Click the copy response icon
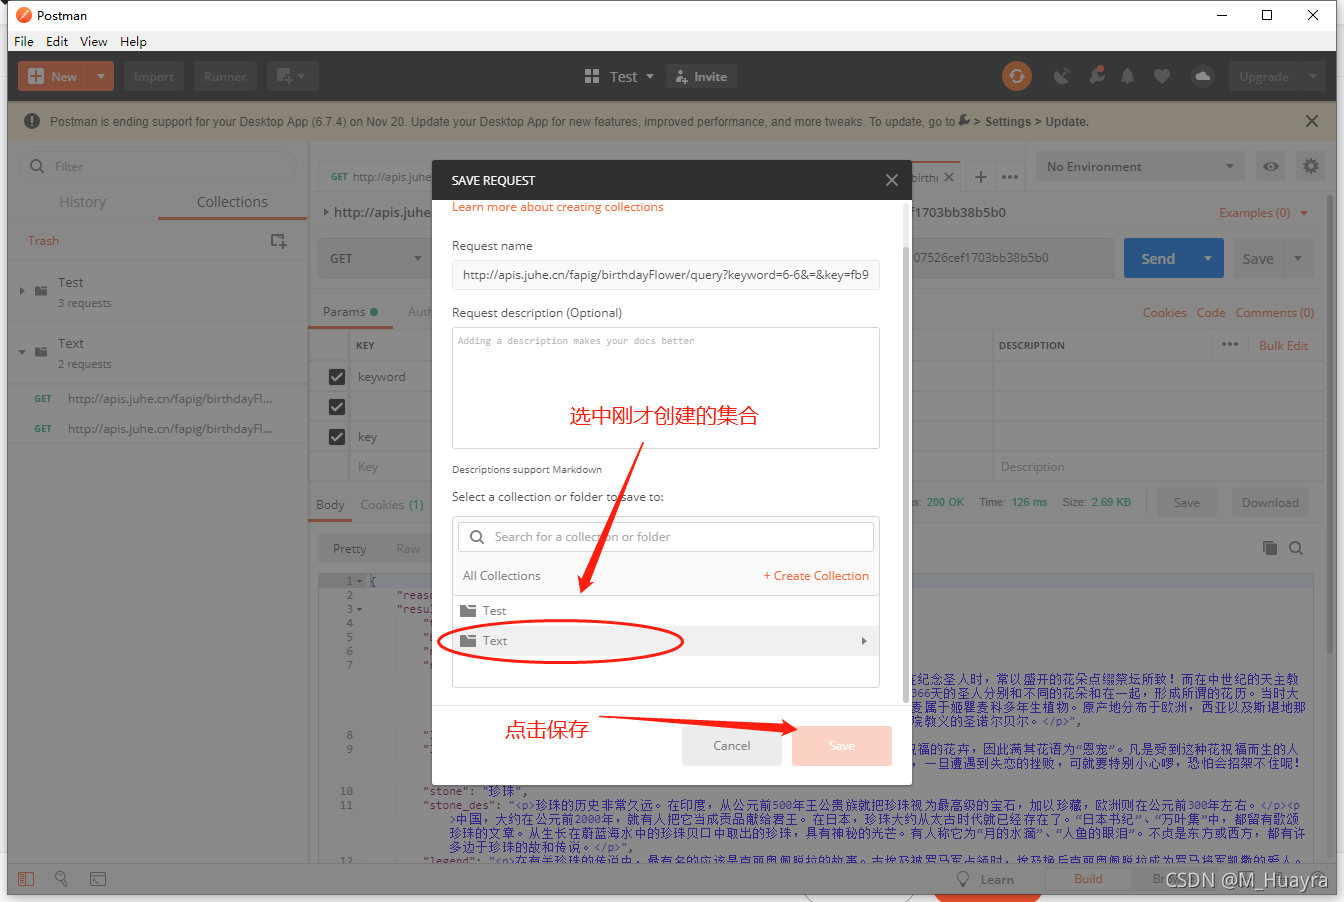 [1270, 548]
